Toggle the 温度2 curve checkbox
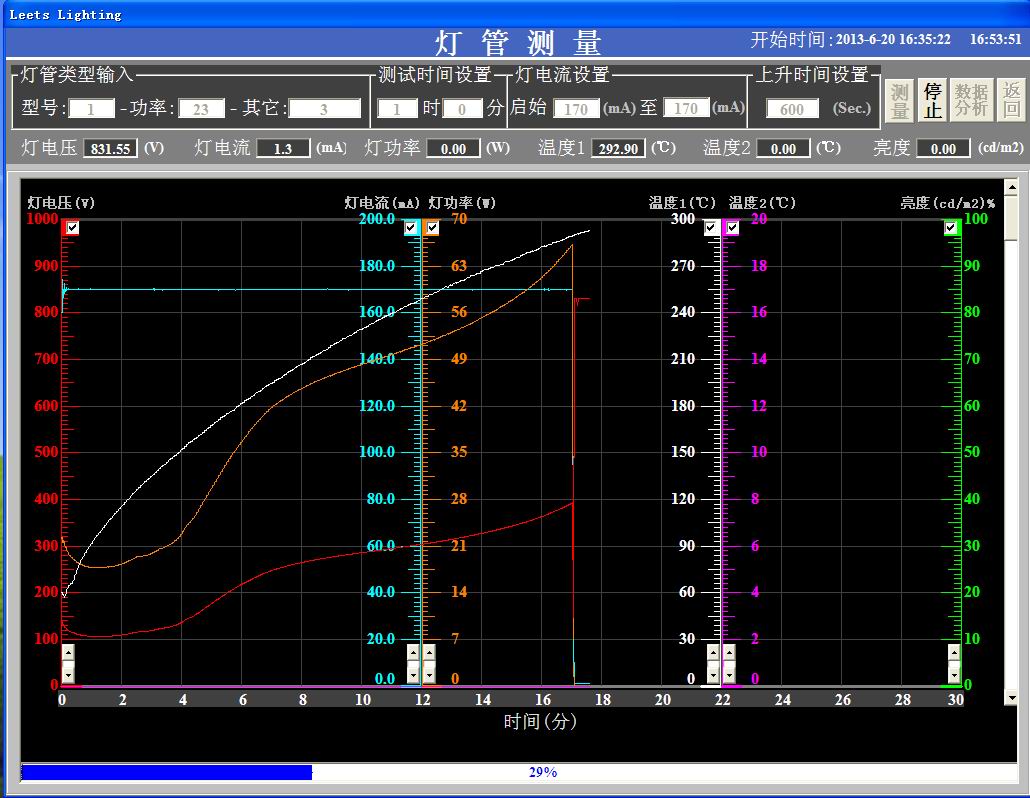This screenshot has width=1030, height=798. tap(732, 228)
